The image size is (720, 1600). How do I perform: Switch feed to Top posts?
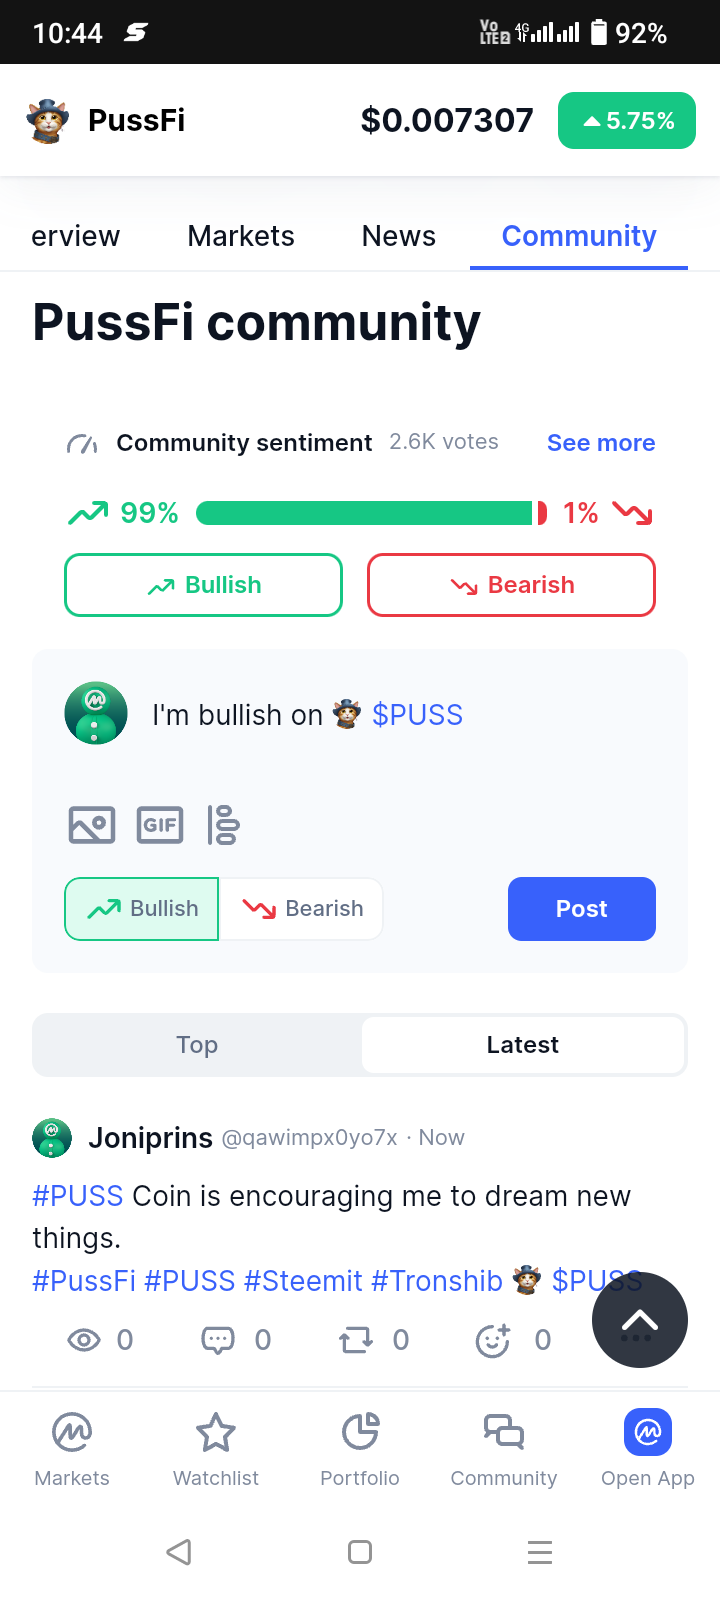point(197,1045)
